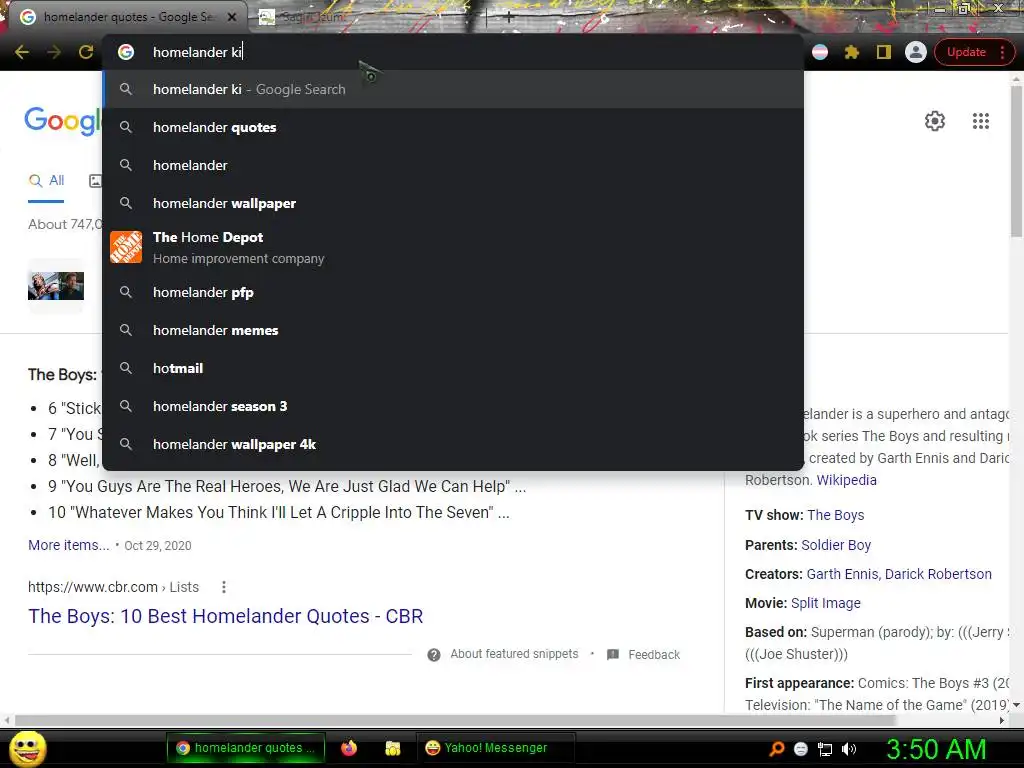Open the Garth Ennis creator link

point(844,574)
